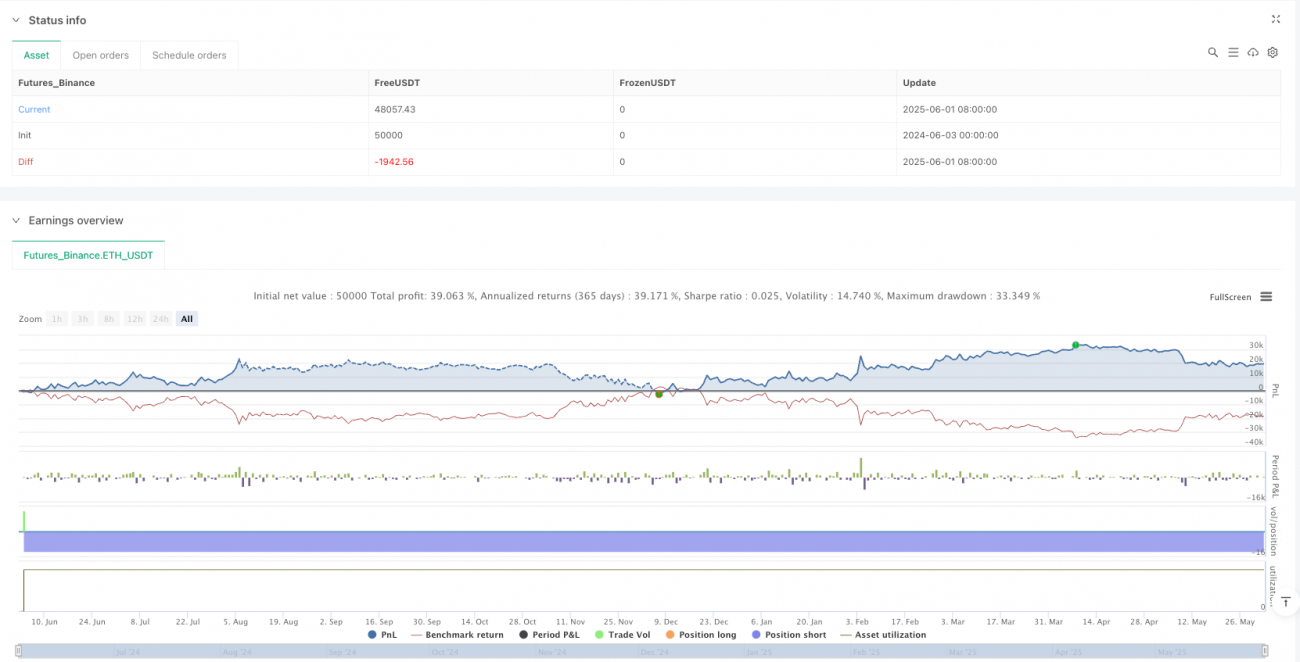Click the left handle of range navigator

20,651
